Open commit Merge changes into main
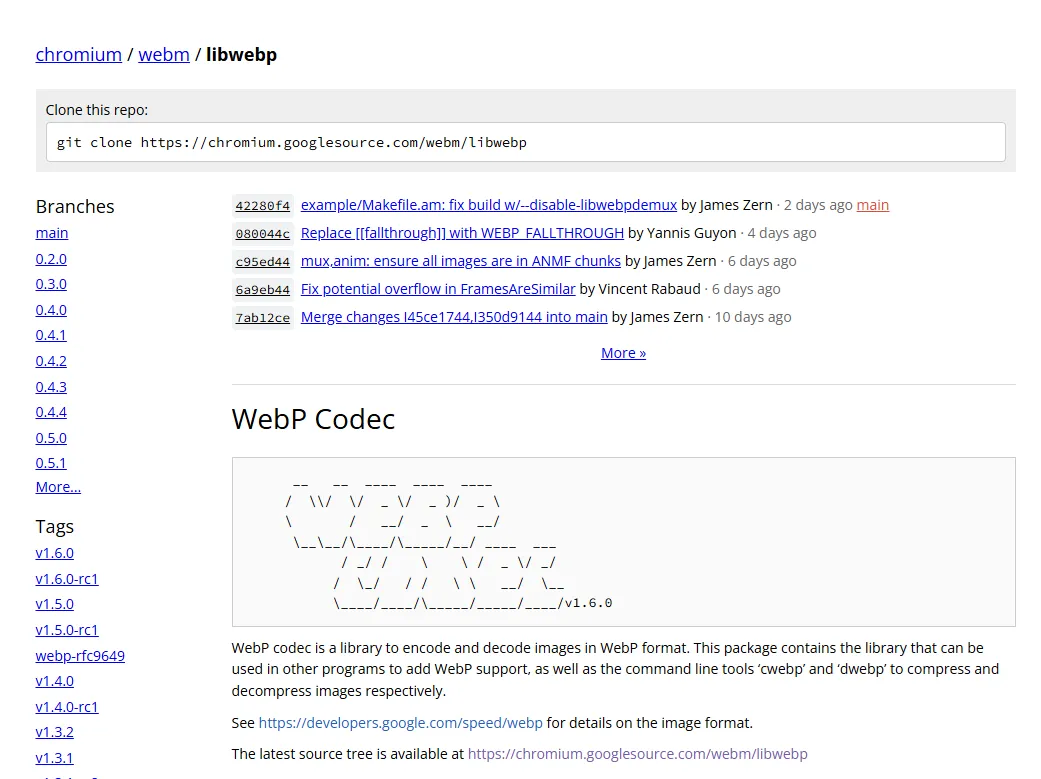 (x=454, y=317)
